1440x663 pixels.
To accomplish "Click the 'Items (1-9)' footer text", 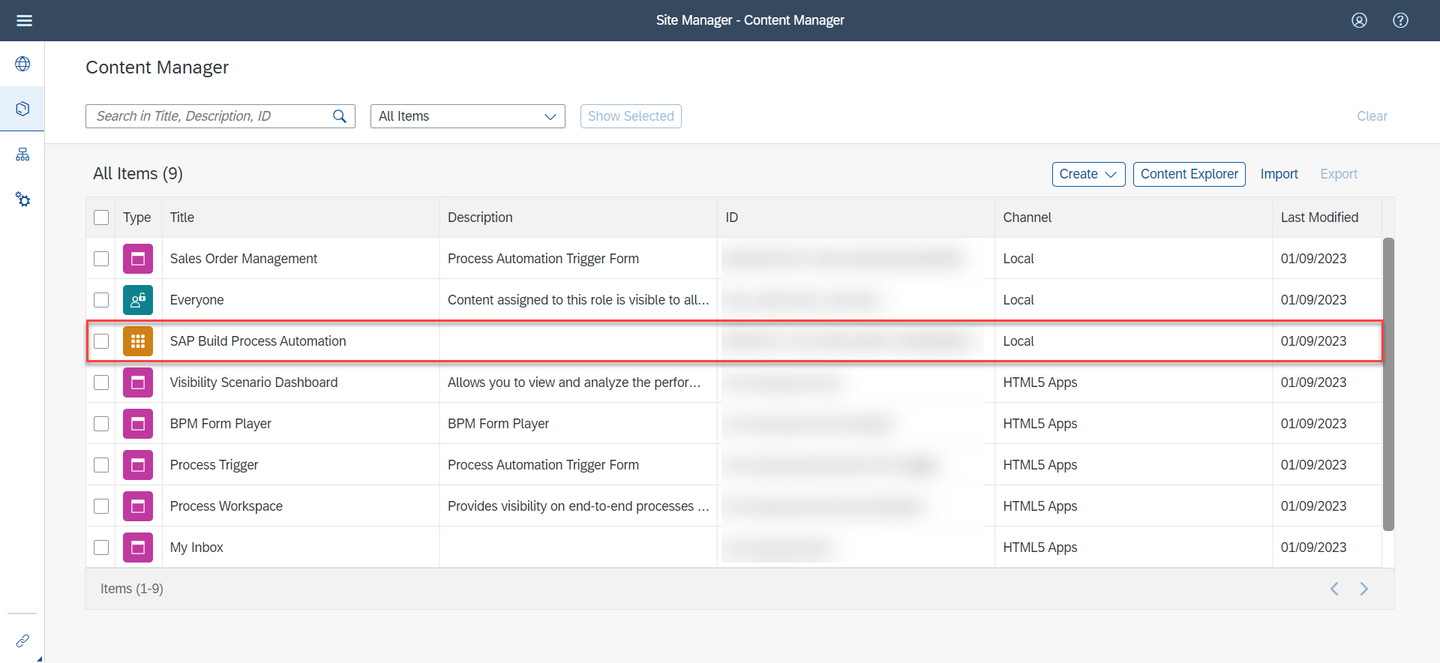I will tap(131, 589).
